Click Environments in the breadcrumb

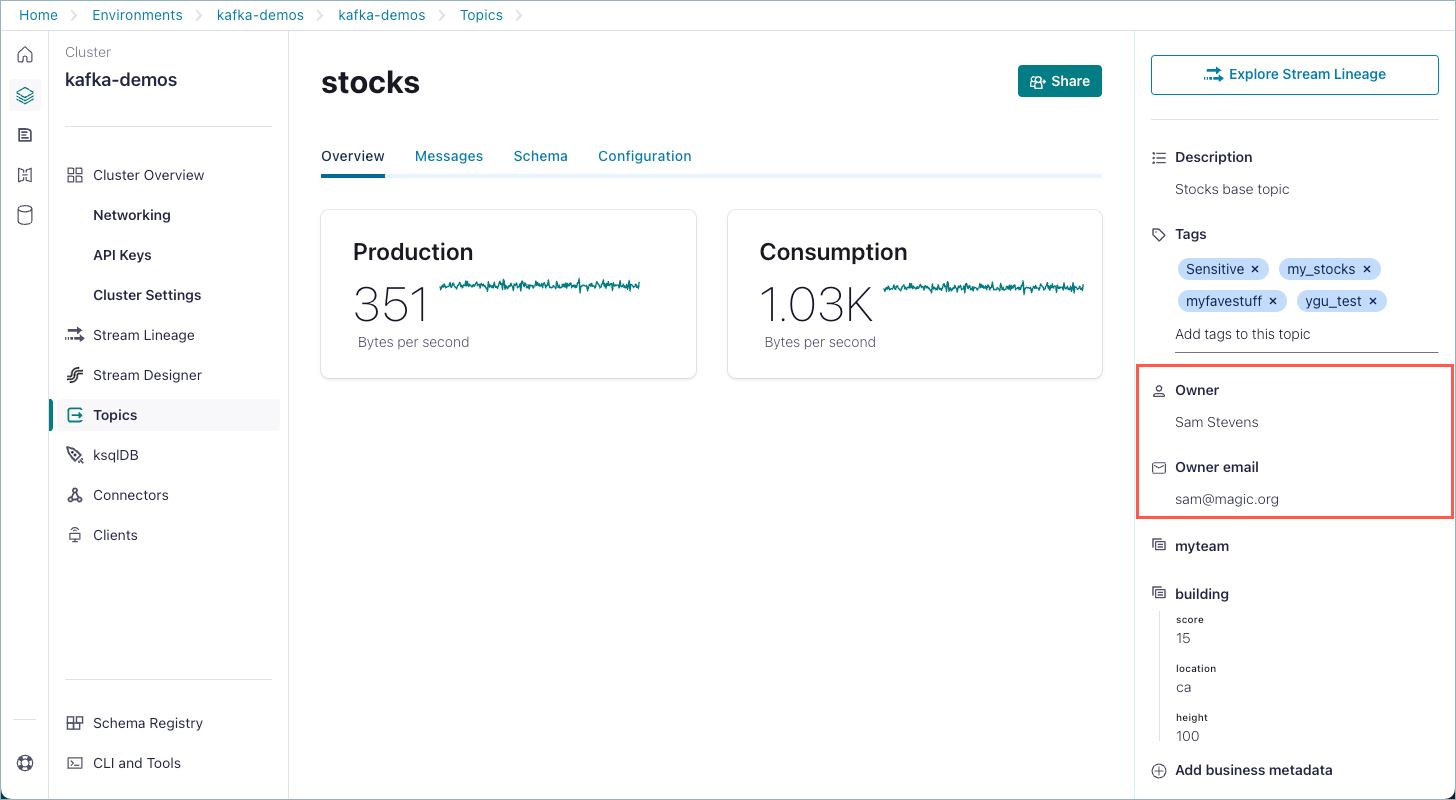[x=137, y=15]
